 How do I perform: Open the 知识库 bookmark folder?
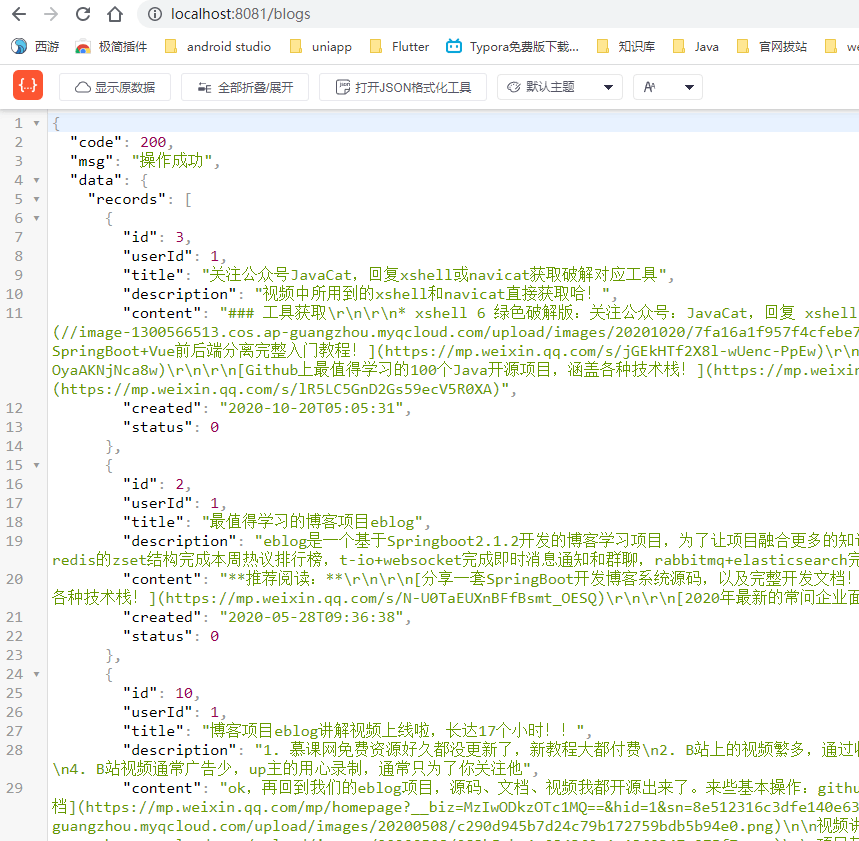626,47
